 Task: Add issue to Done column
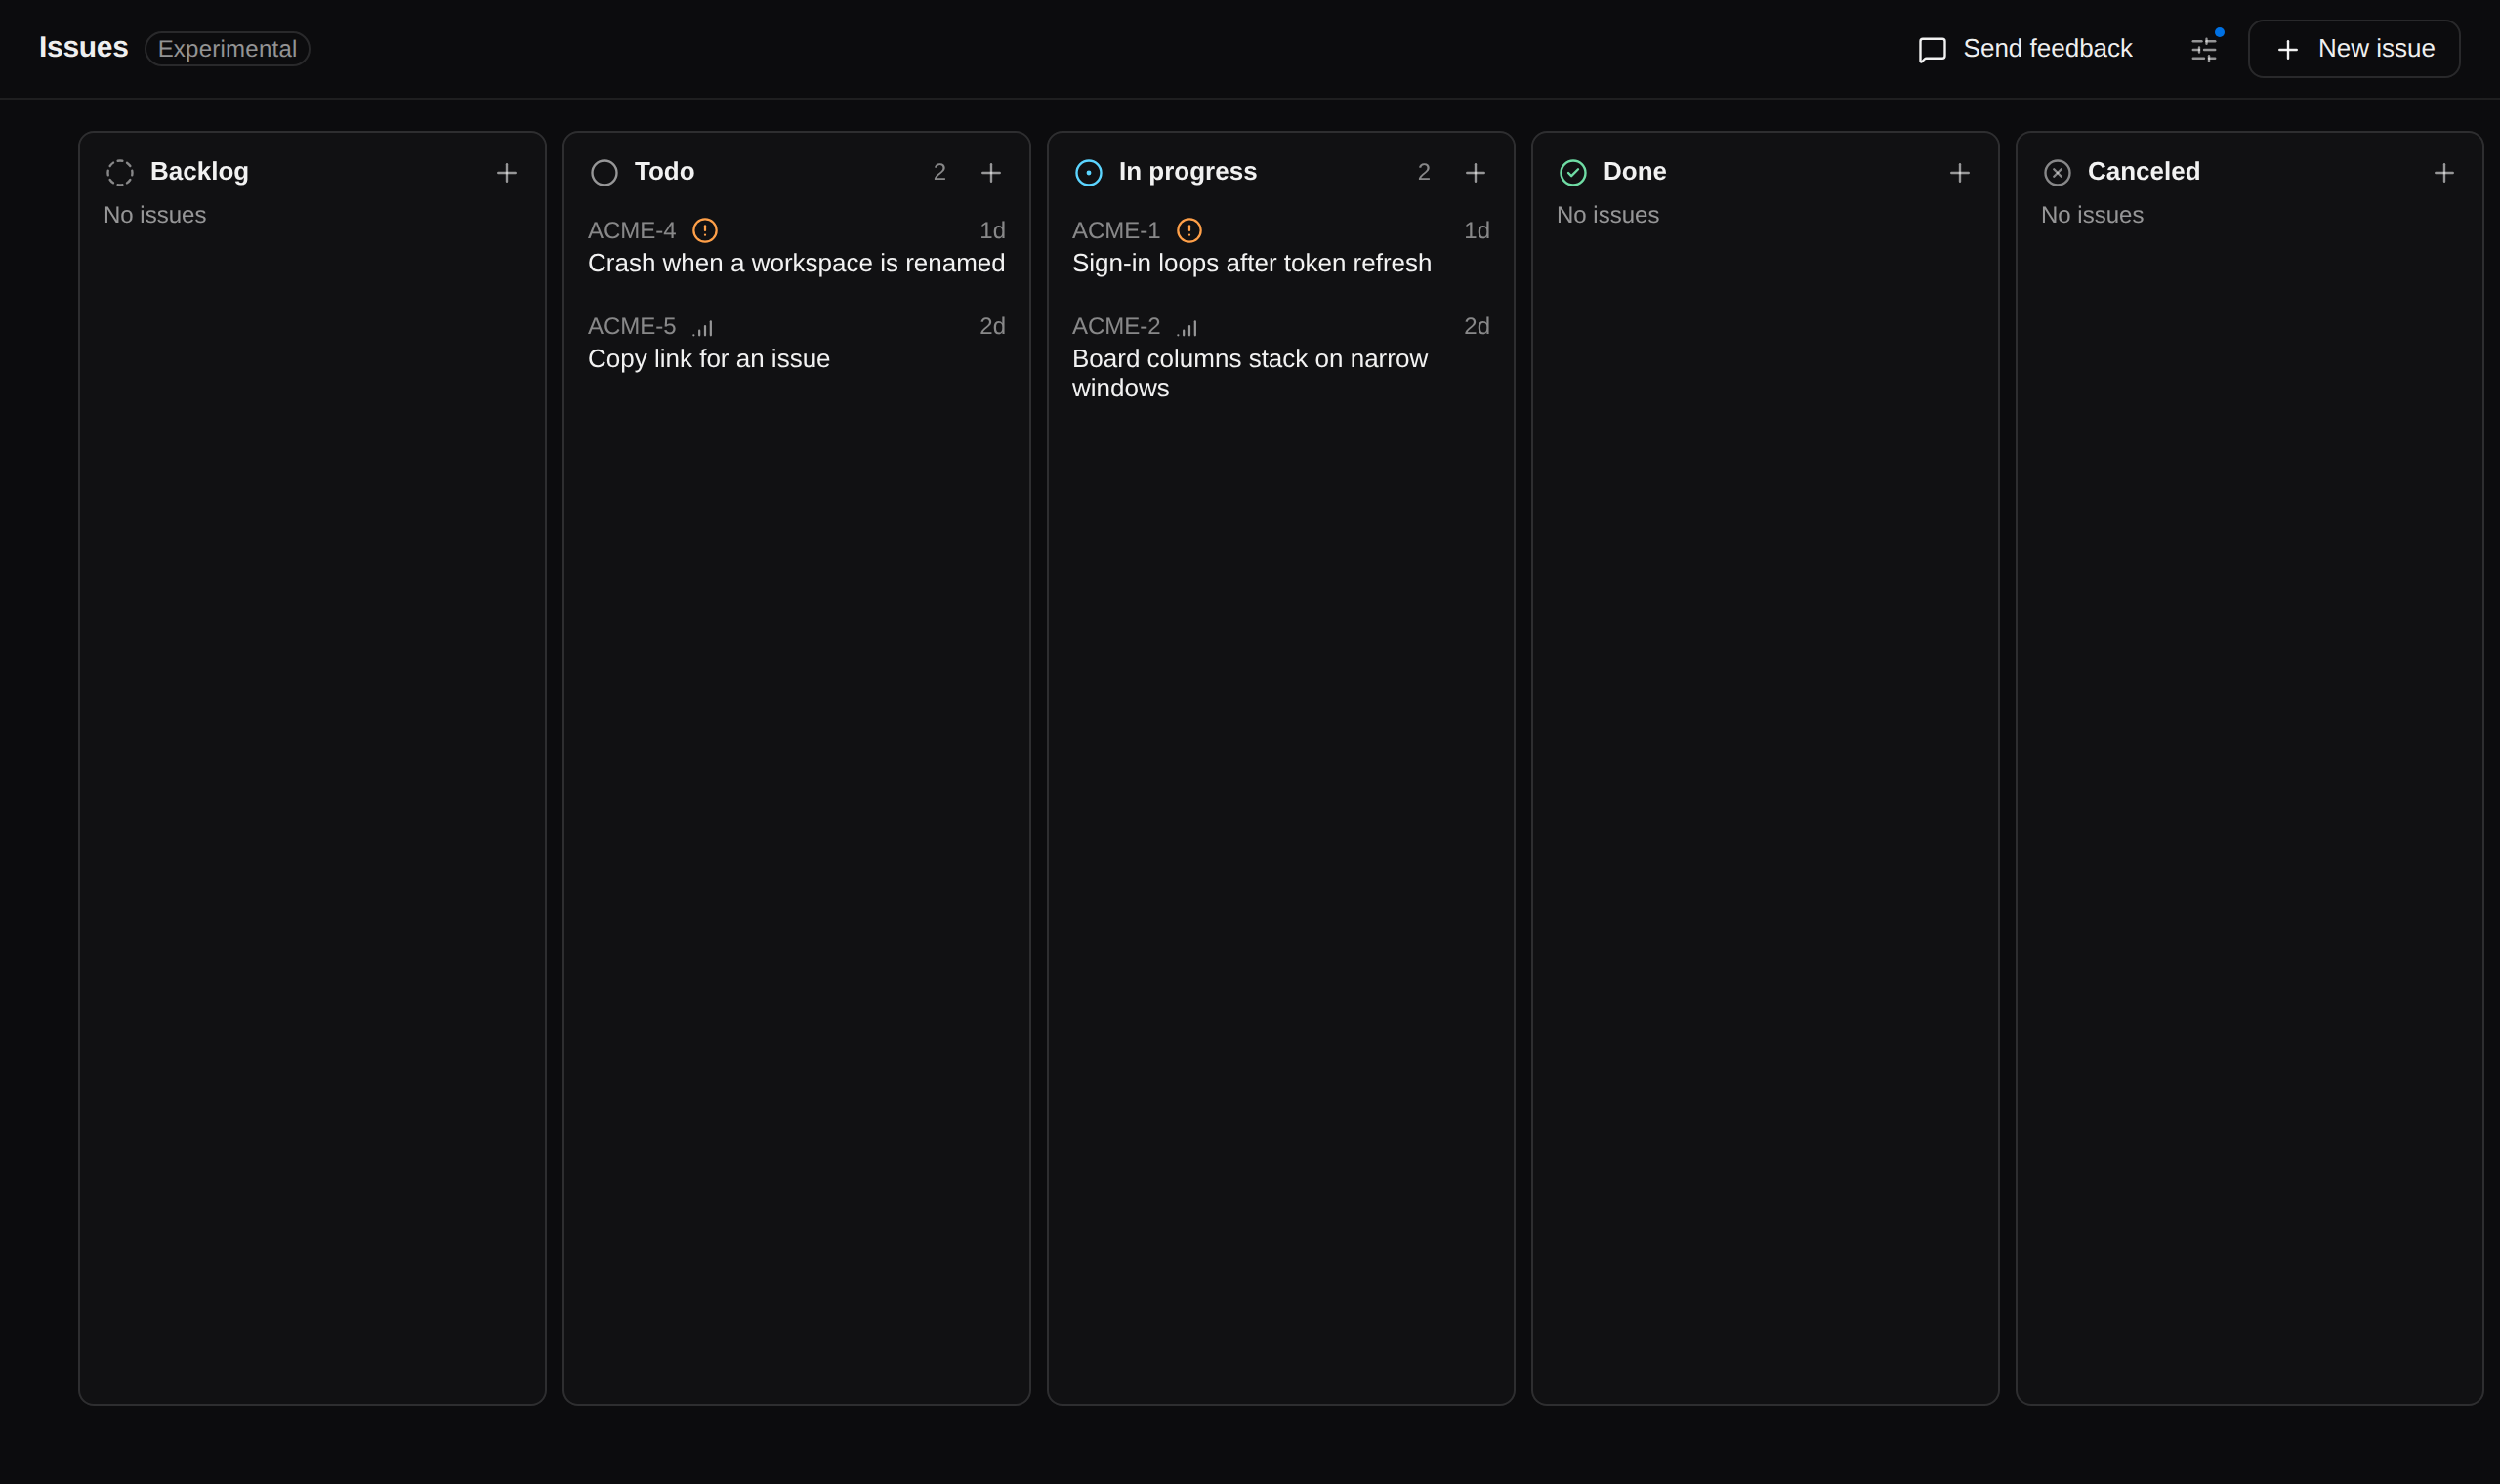pyautogui.click(x=1960, y=173)
